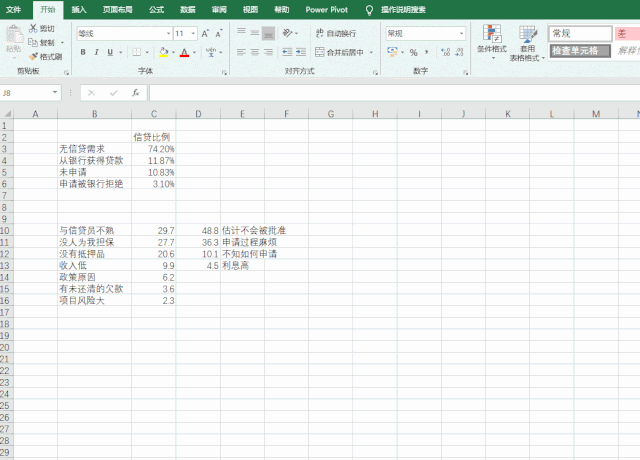Toggle italic formatting

click(98, 52)
